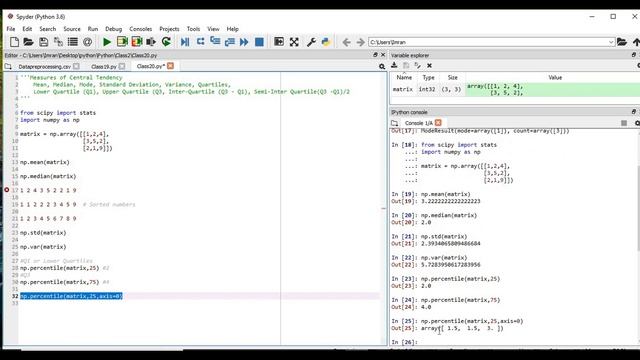Browse editor tabs icon left of tabs

8,66
